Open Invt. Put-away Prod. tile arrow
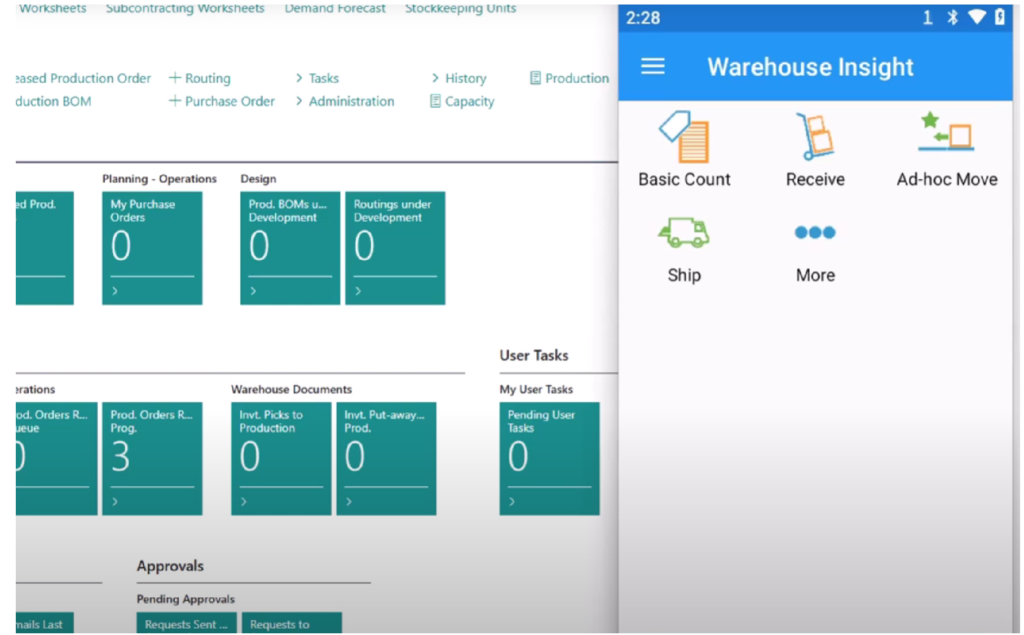Screen dimensions: 1024x635 (349, 501)
